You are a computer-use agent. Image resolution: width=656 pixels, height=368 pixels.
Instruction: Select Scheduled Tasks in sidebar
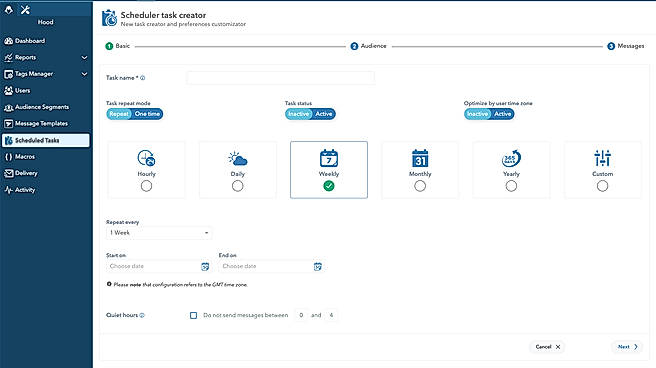pos(45,140)
